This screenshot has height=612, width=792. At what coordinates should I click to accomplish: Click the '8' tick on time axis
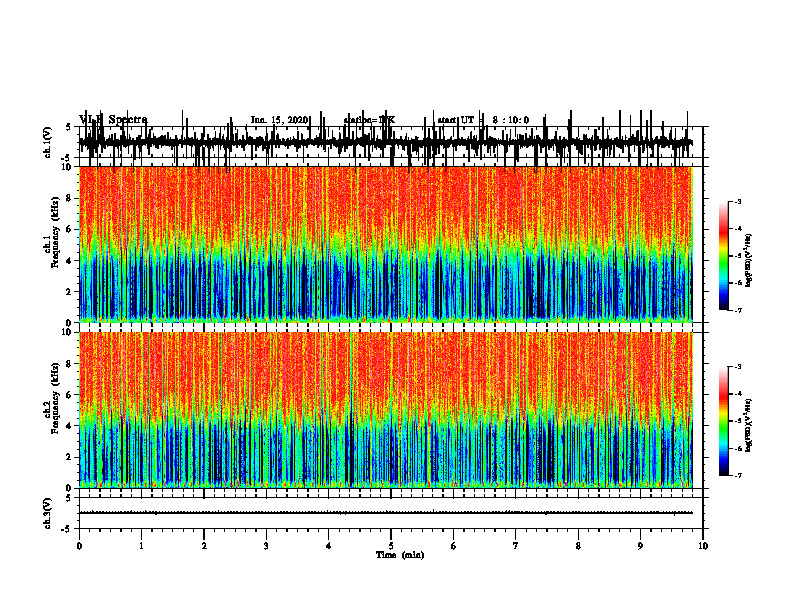coord(578,546)
